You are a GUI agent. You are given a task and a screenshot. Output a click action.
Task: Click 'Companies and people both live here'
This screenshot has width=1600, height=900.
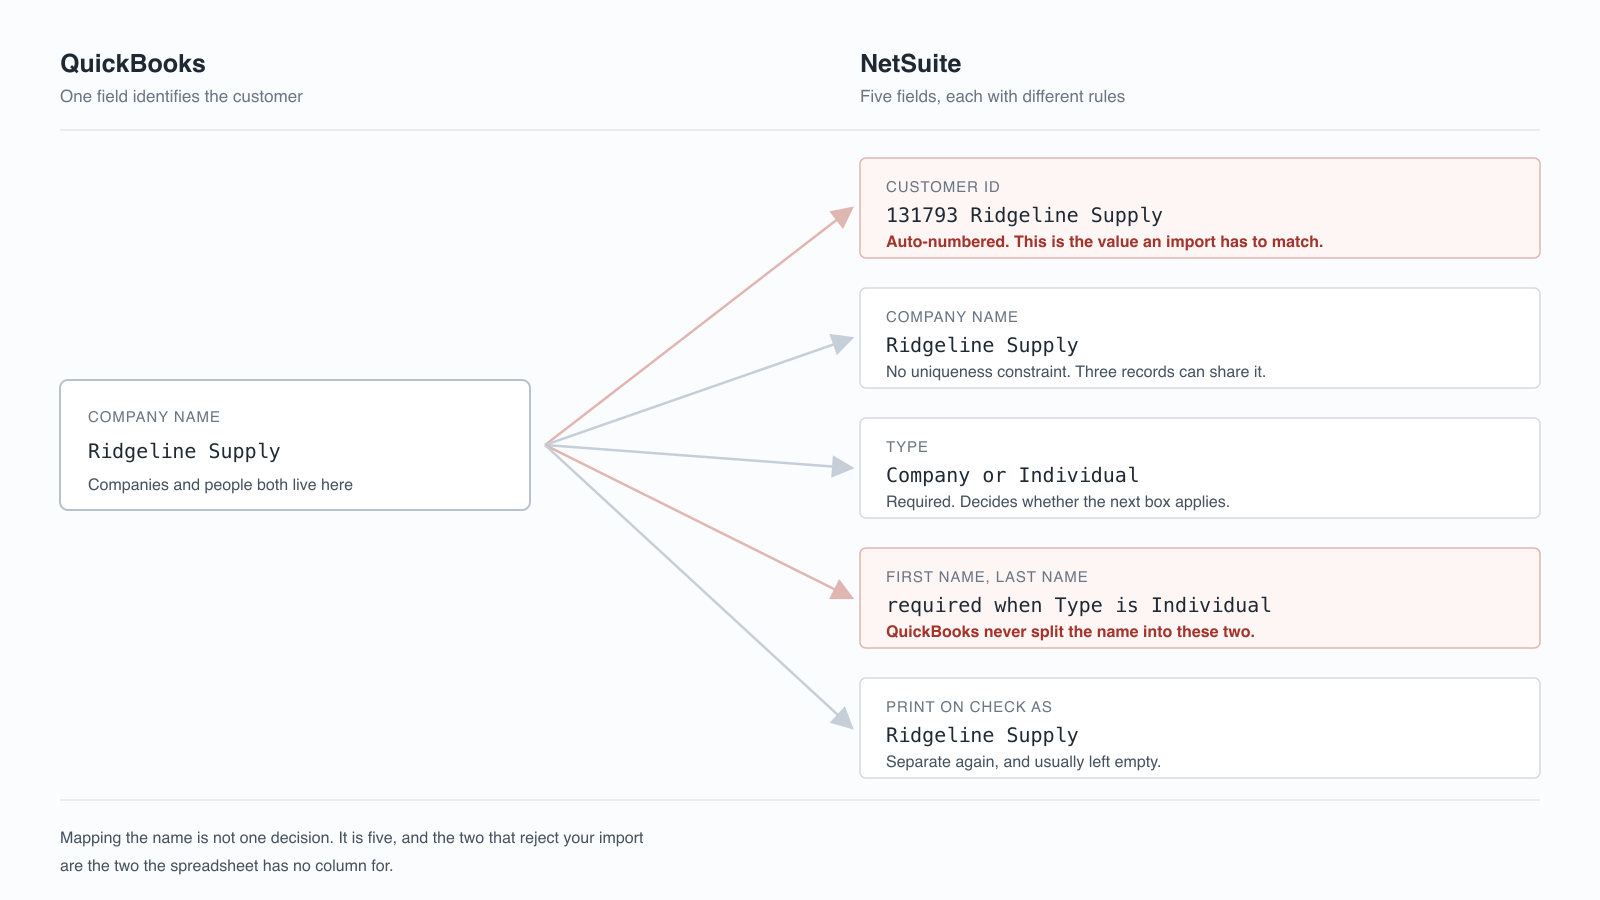click(x=220, y=485)
